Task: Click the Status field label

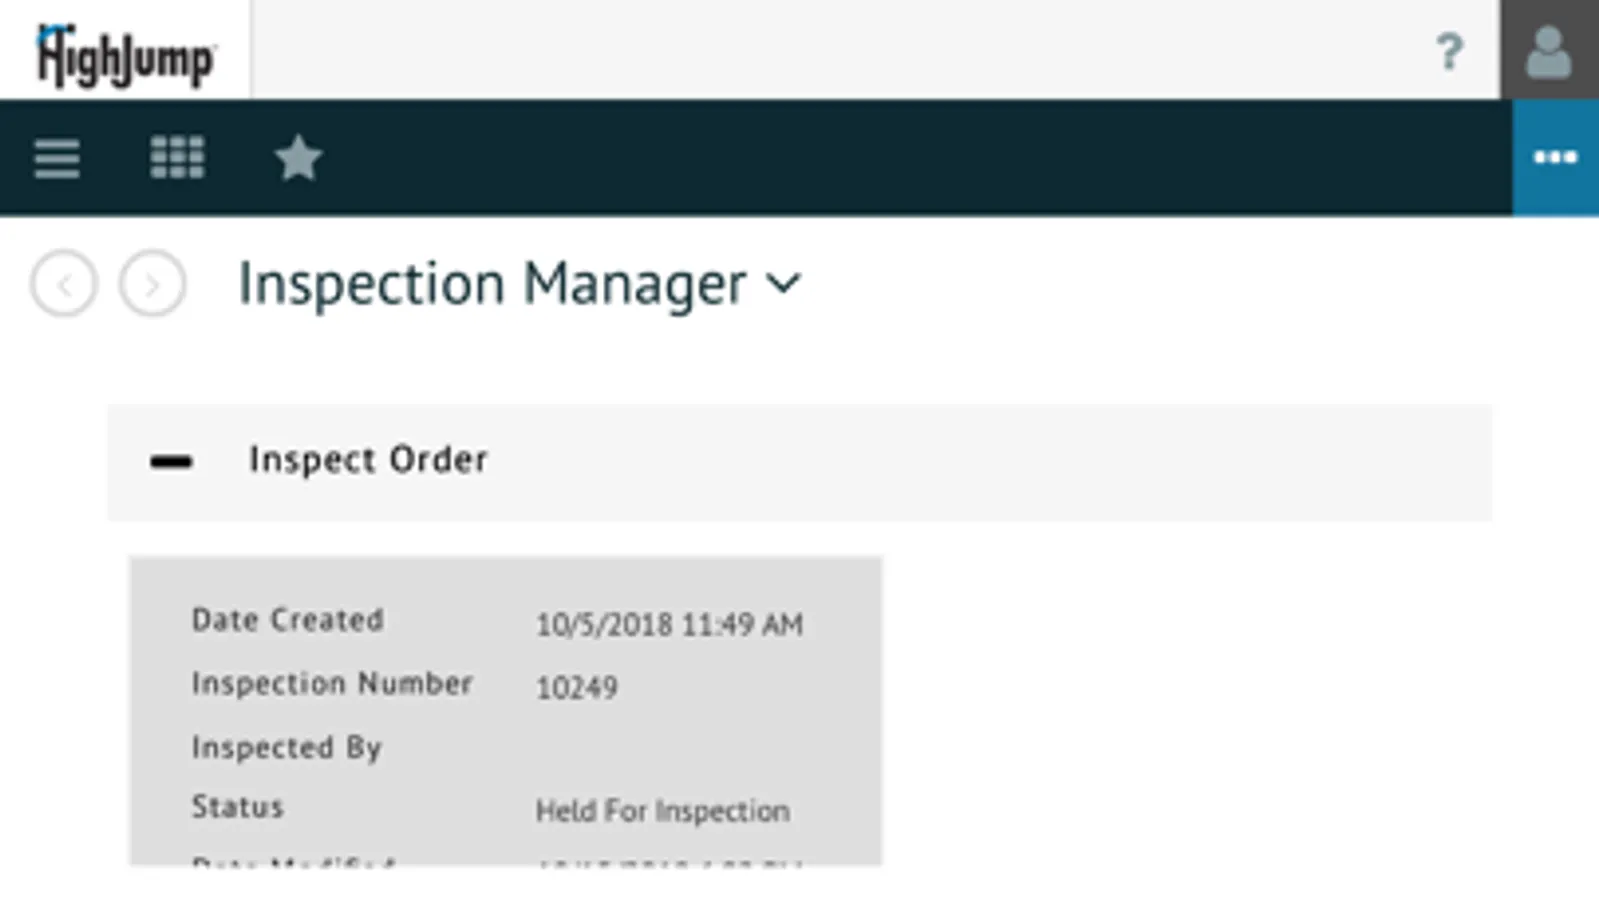Action: 237,807
